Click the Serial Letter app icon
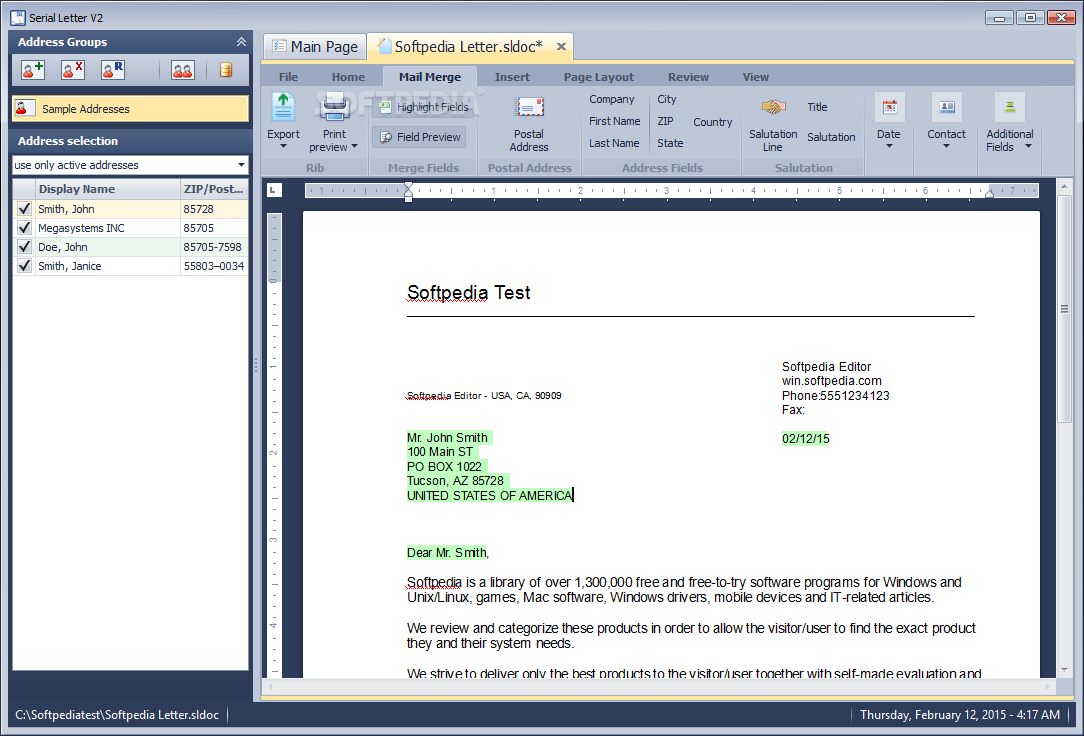The height and width of the screenshot is (736, 1084). coord(17,17)
